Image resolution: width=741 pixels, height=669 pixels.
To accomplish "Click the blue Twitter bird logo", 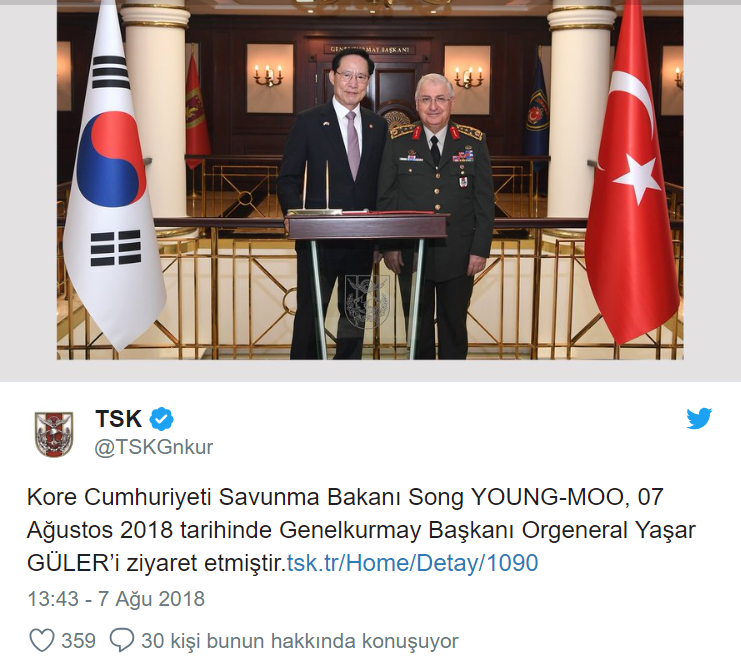I will click(x=699, y=418).
